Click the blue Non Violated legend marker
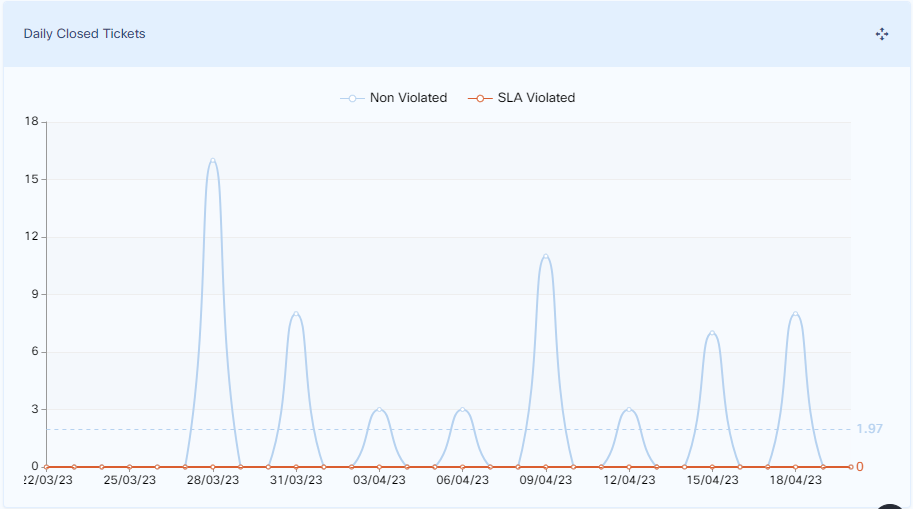The image size is (913, 509). coord(352,98)
